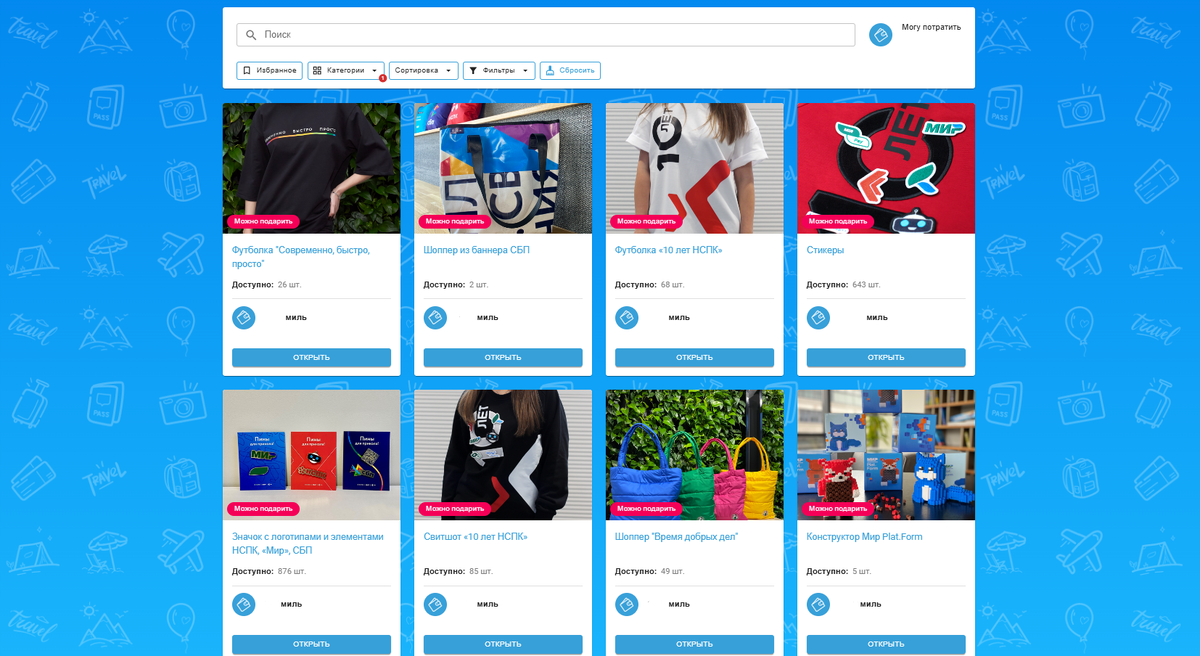Click the miles icon on Стикеры card
Screen dimensions: 1200x656
(x=818, y=318)
